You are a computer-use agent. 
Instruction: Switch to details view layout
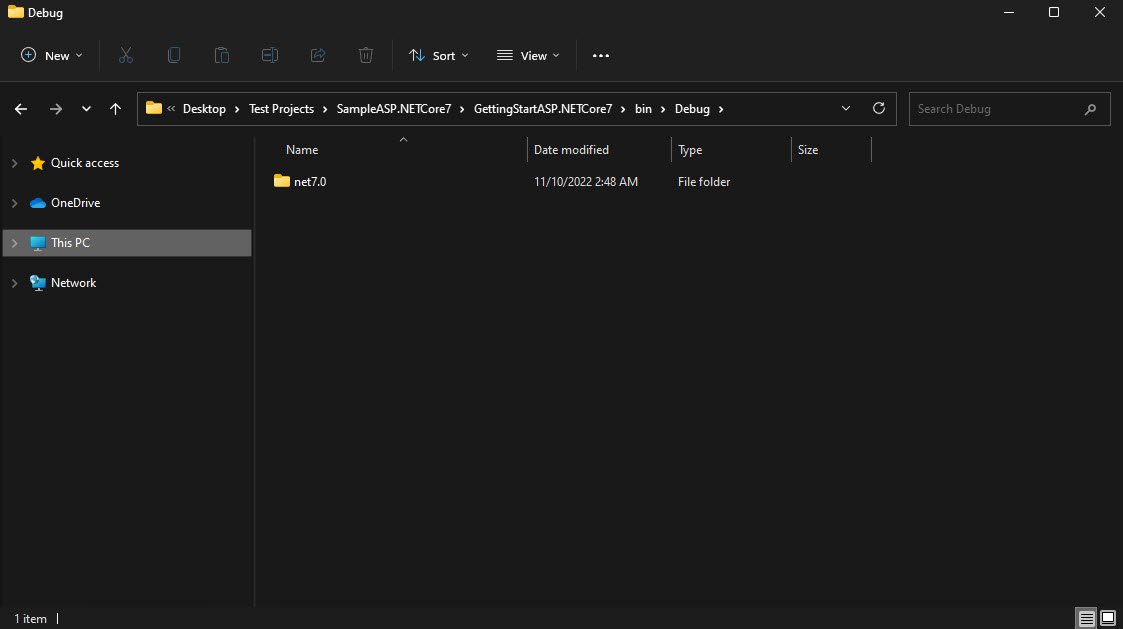1086,618
